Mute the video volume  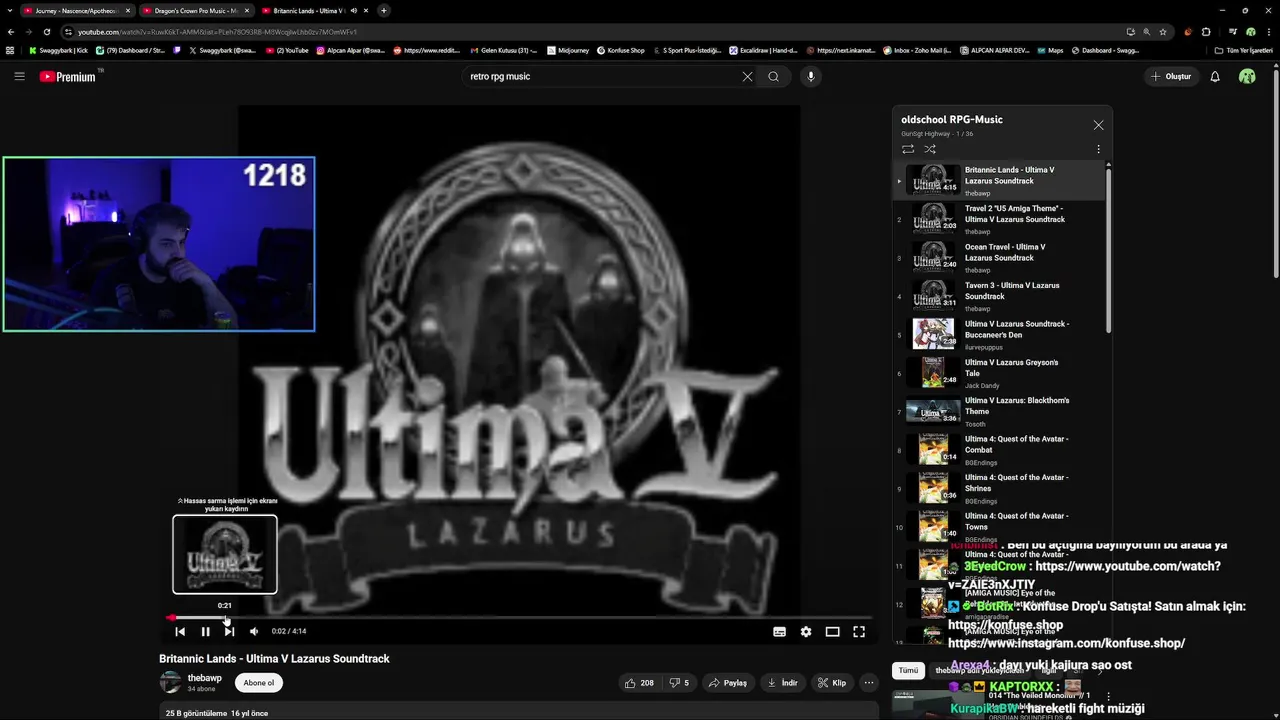click(254, 631)
